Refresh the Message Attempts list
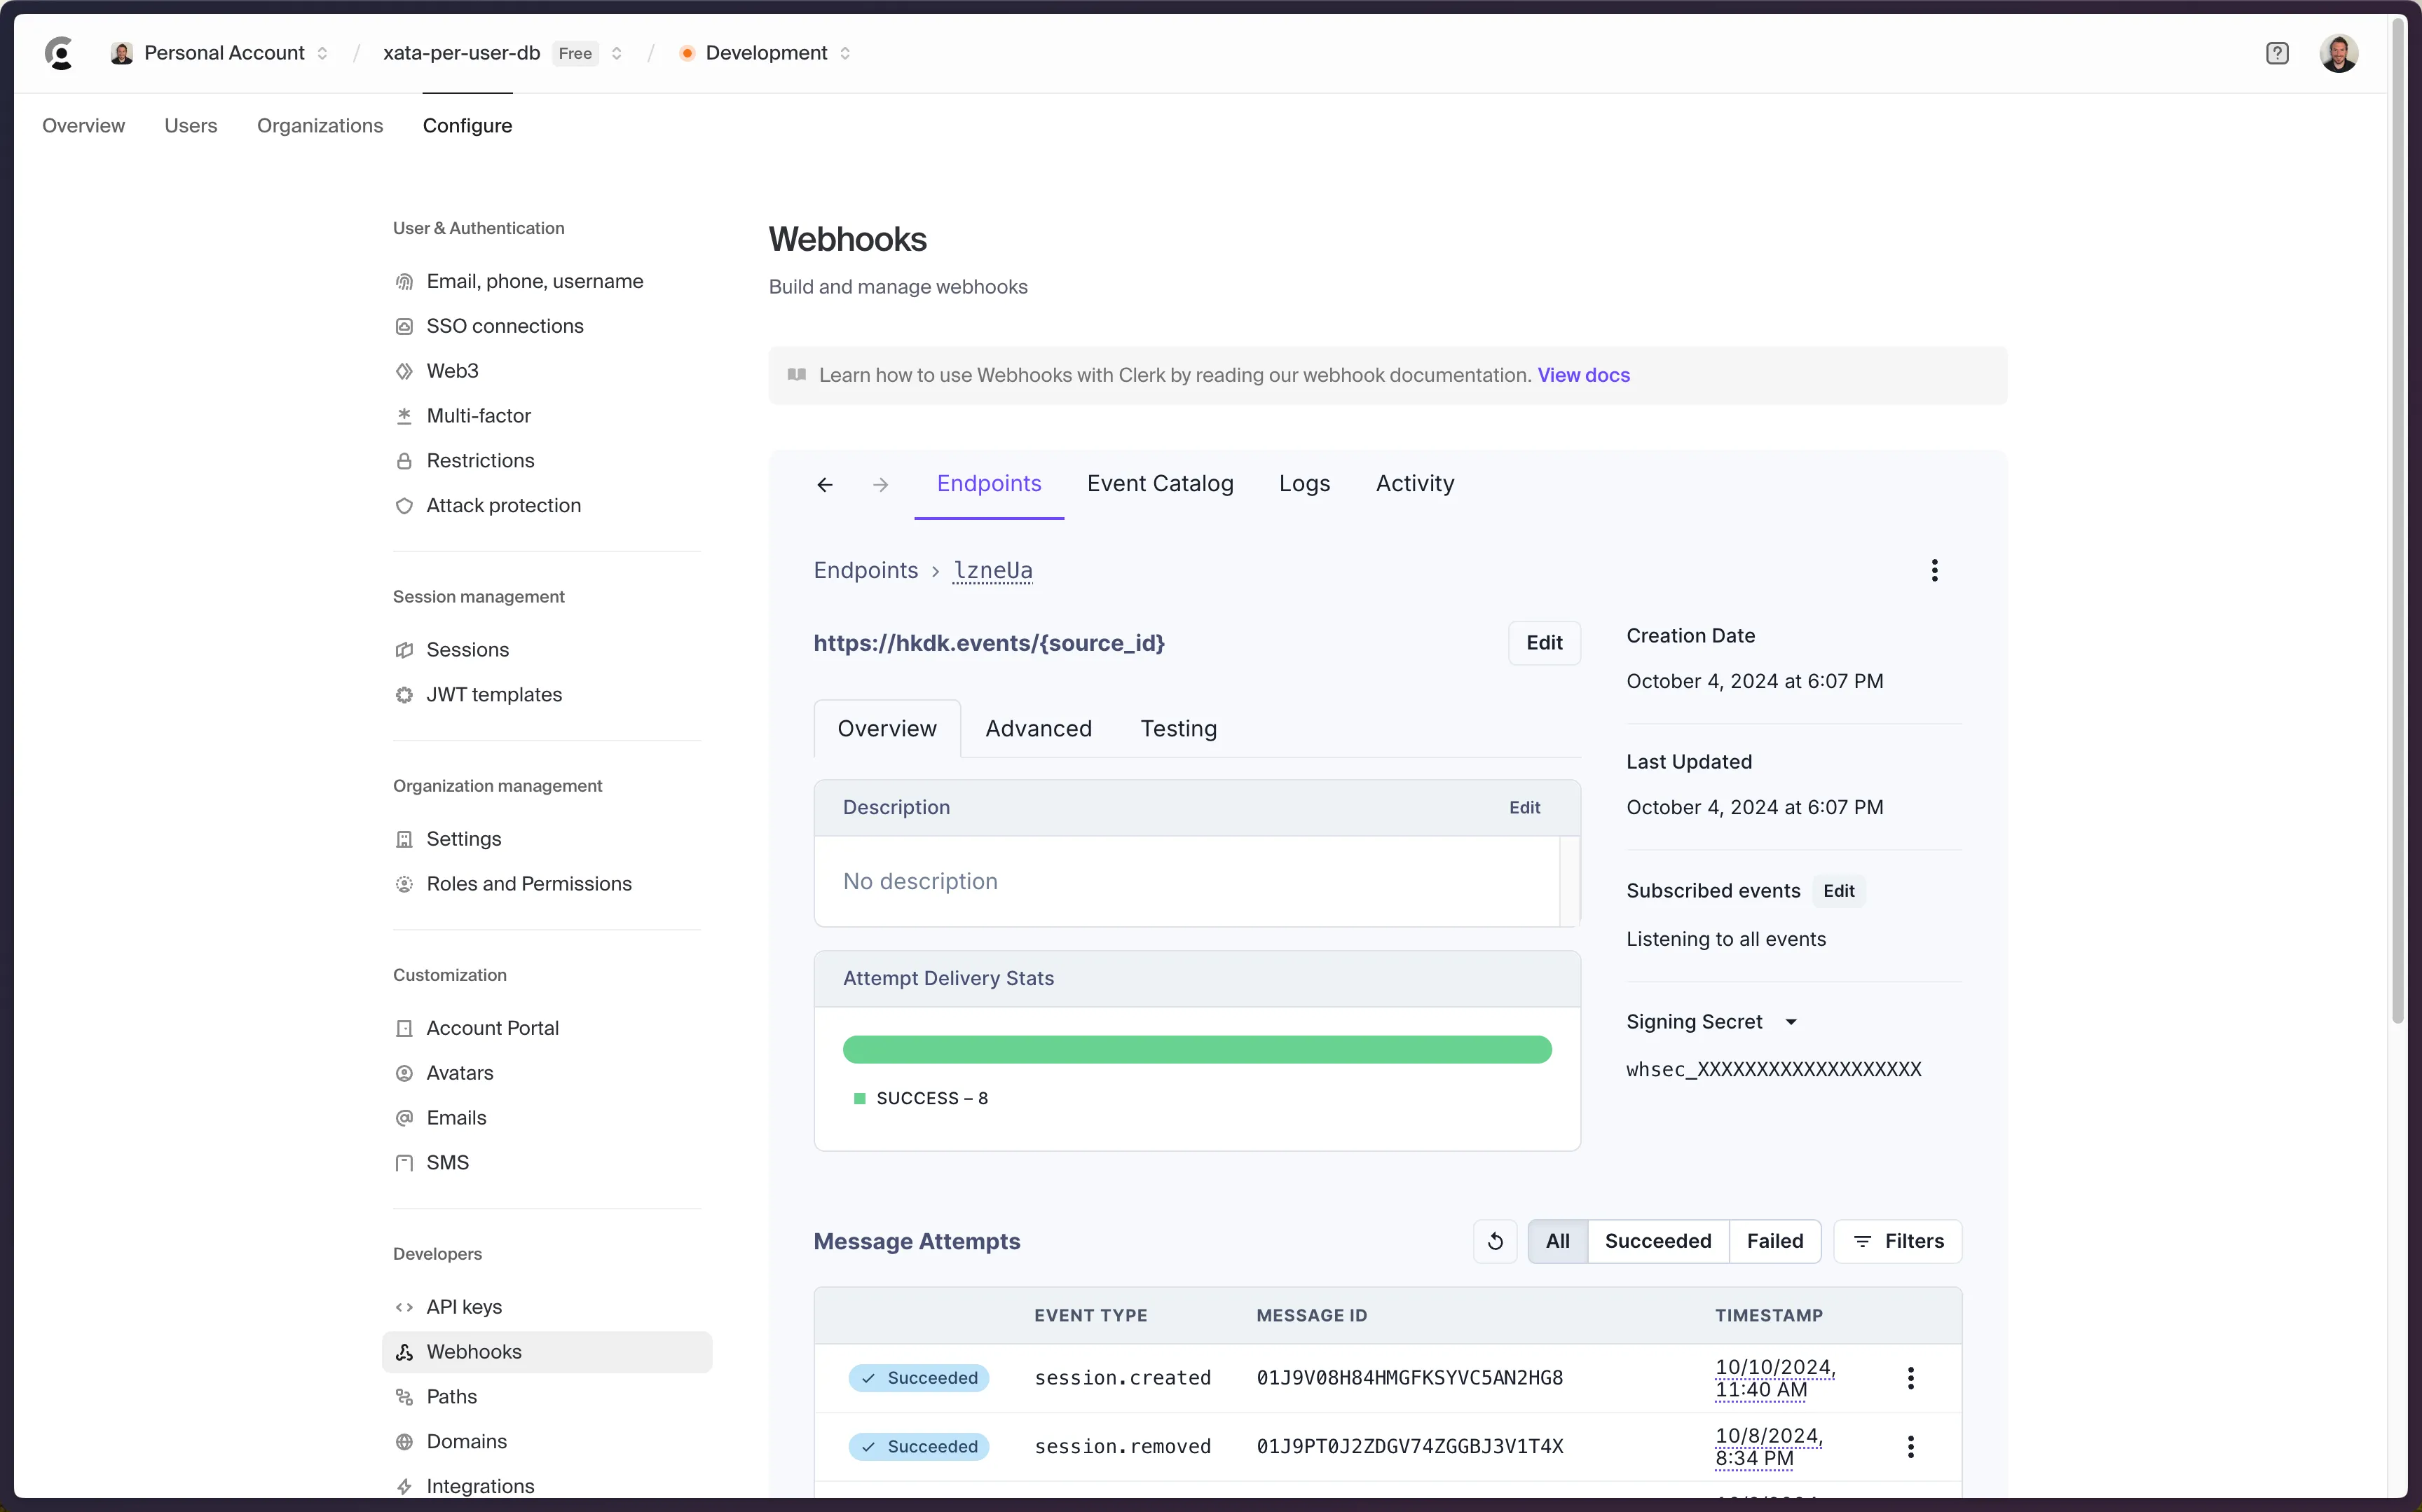 tap(1495, 1241)
